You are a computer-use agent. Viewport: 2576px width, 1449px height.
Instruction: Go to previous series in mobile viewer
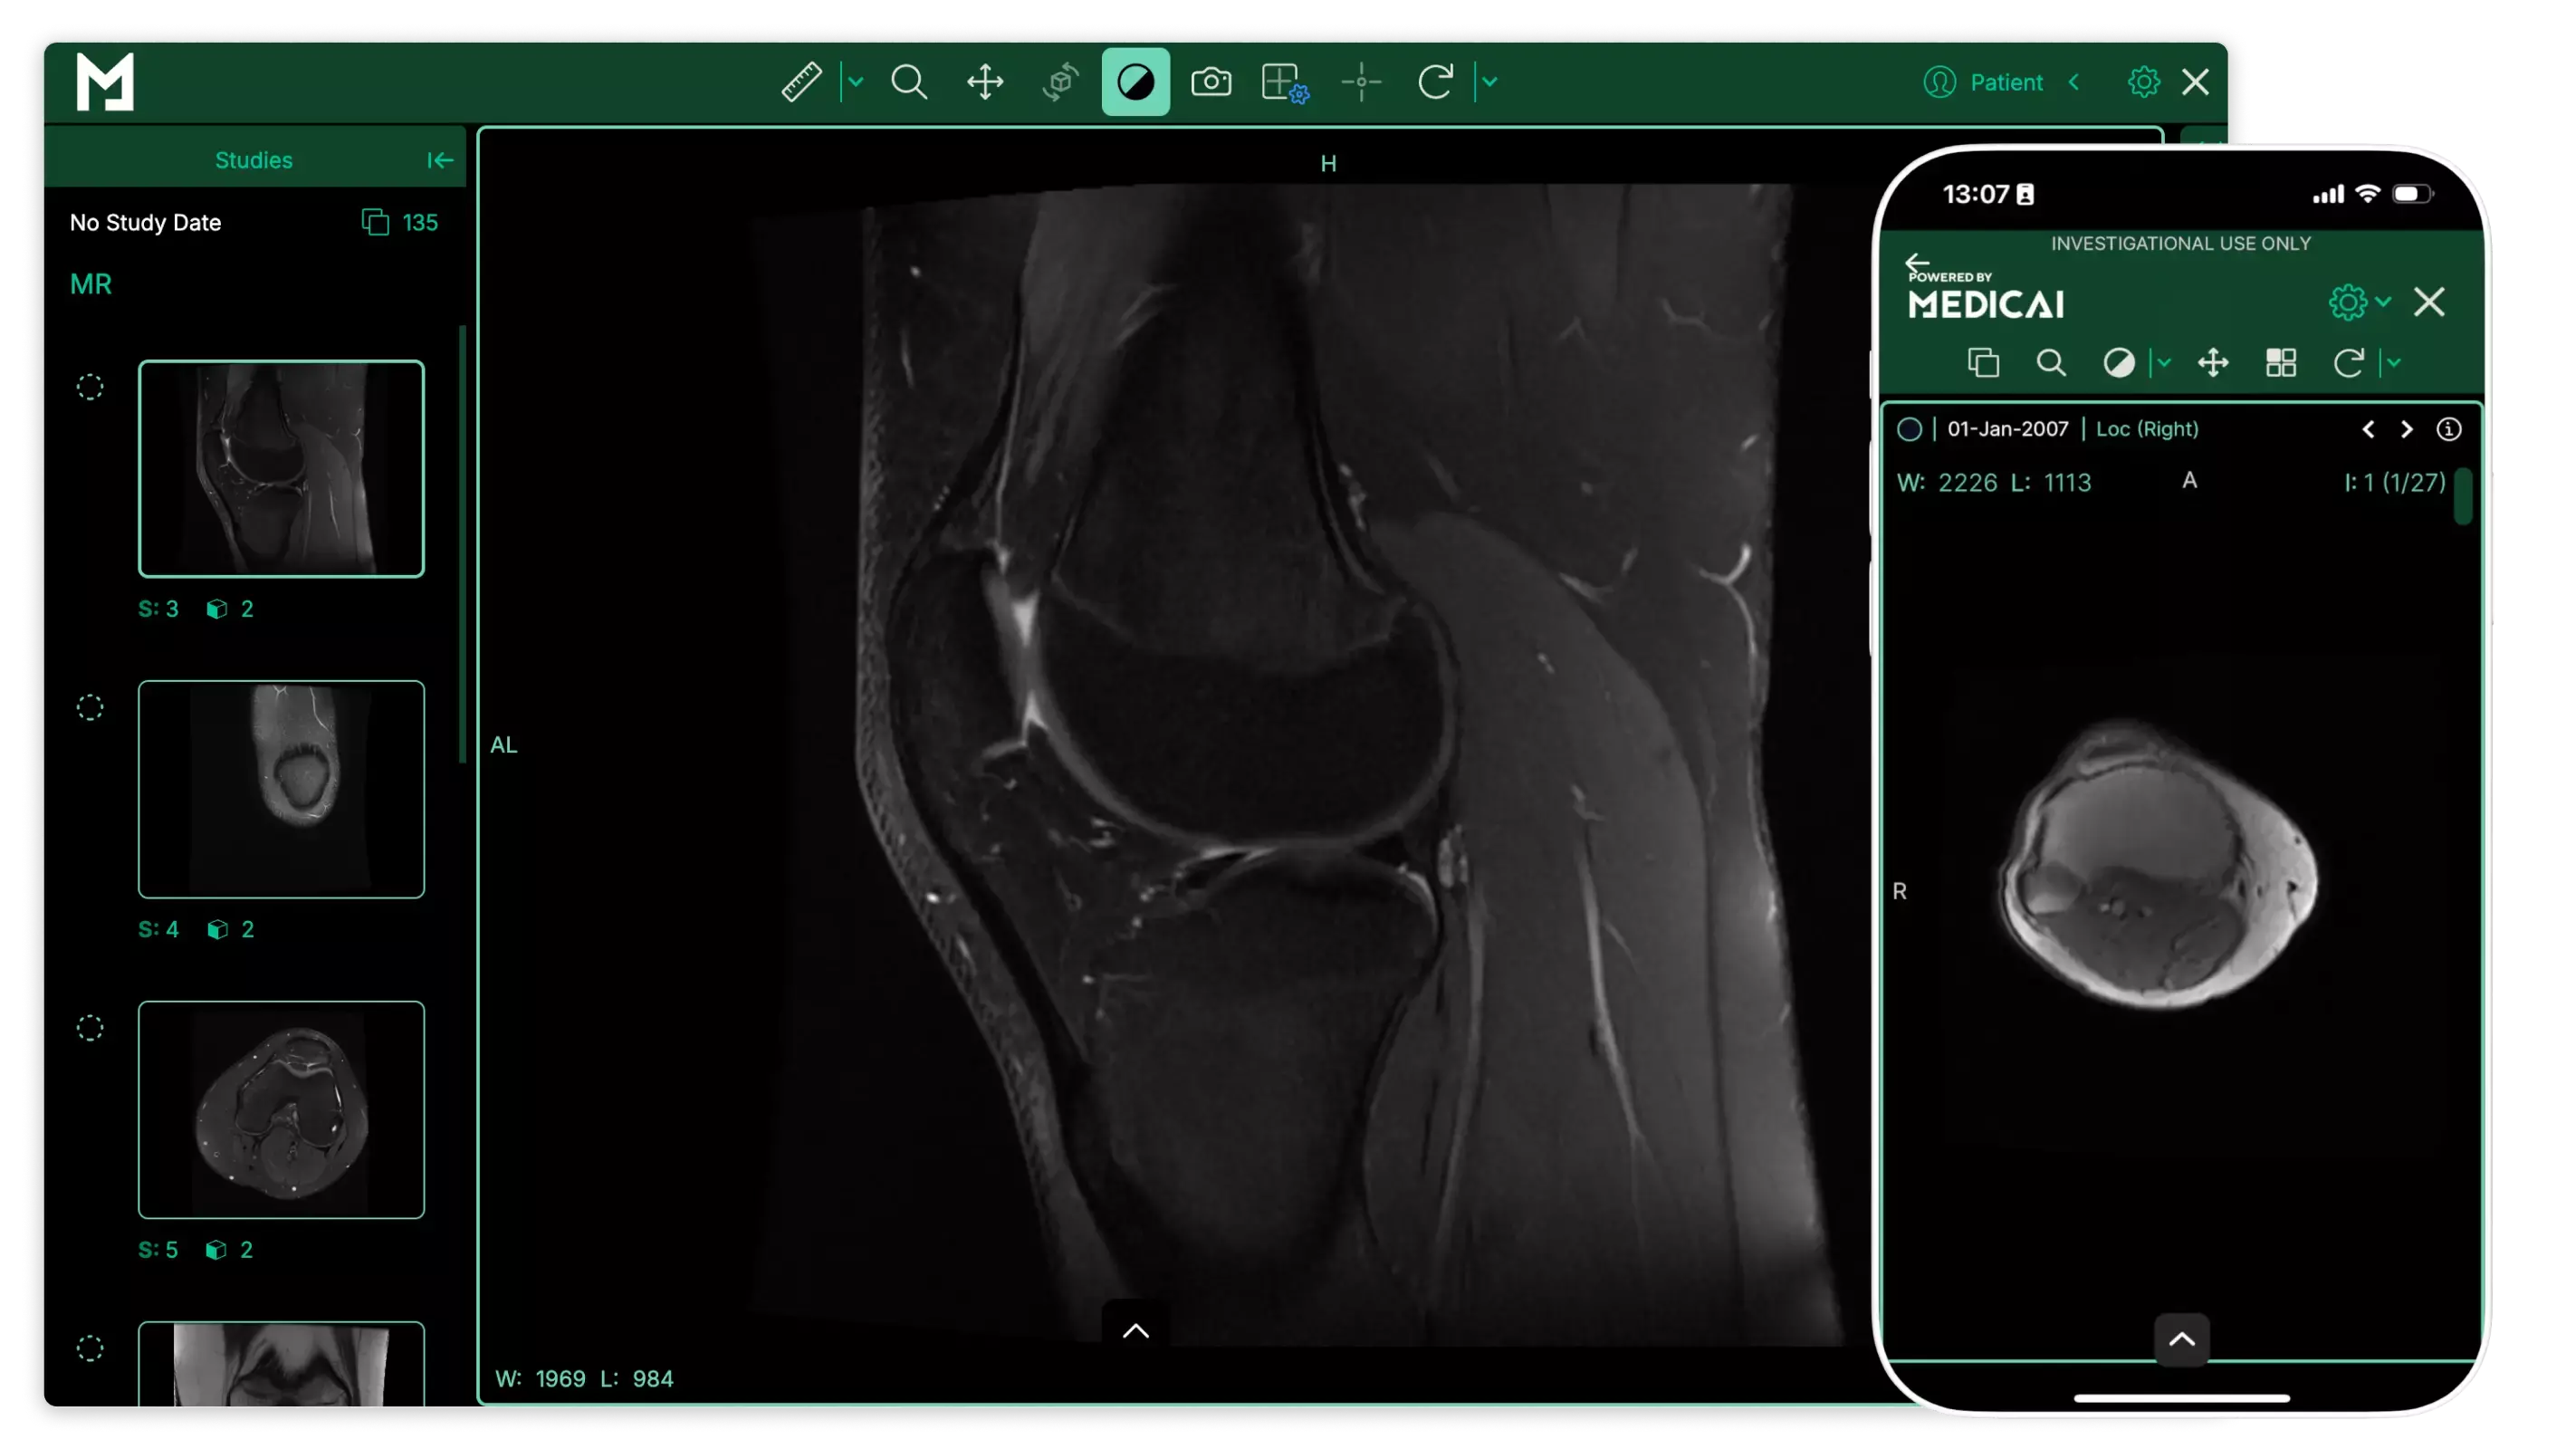[2368, 429]
